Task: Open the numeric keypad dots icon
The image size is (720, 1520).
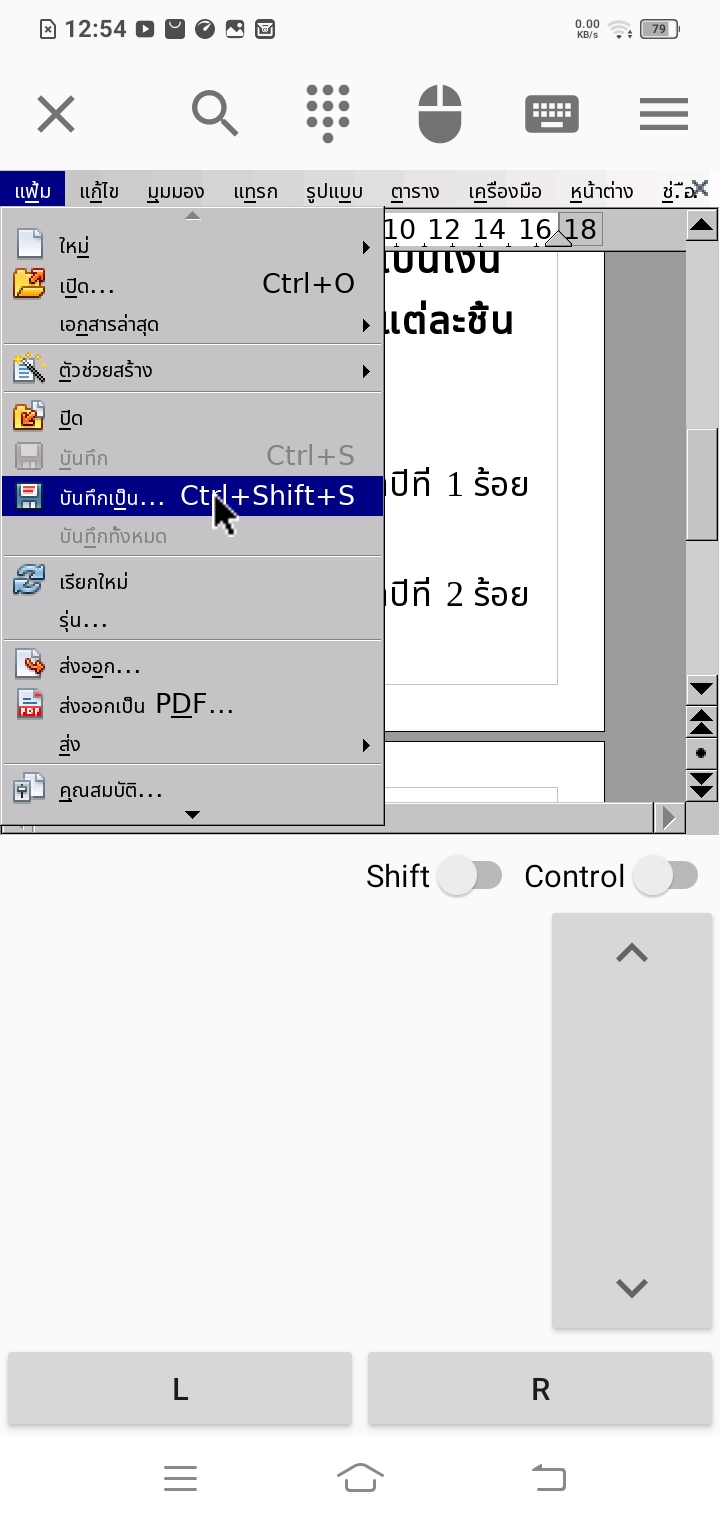Action: (x=328, y=113)
